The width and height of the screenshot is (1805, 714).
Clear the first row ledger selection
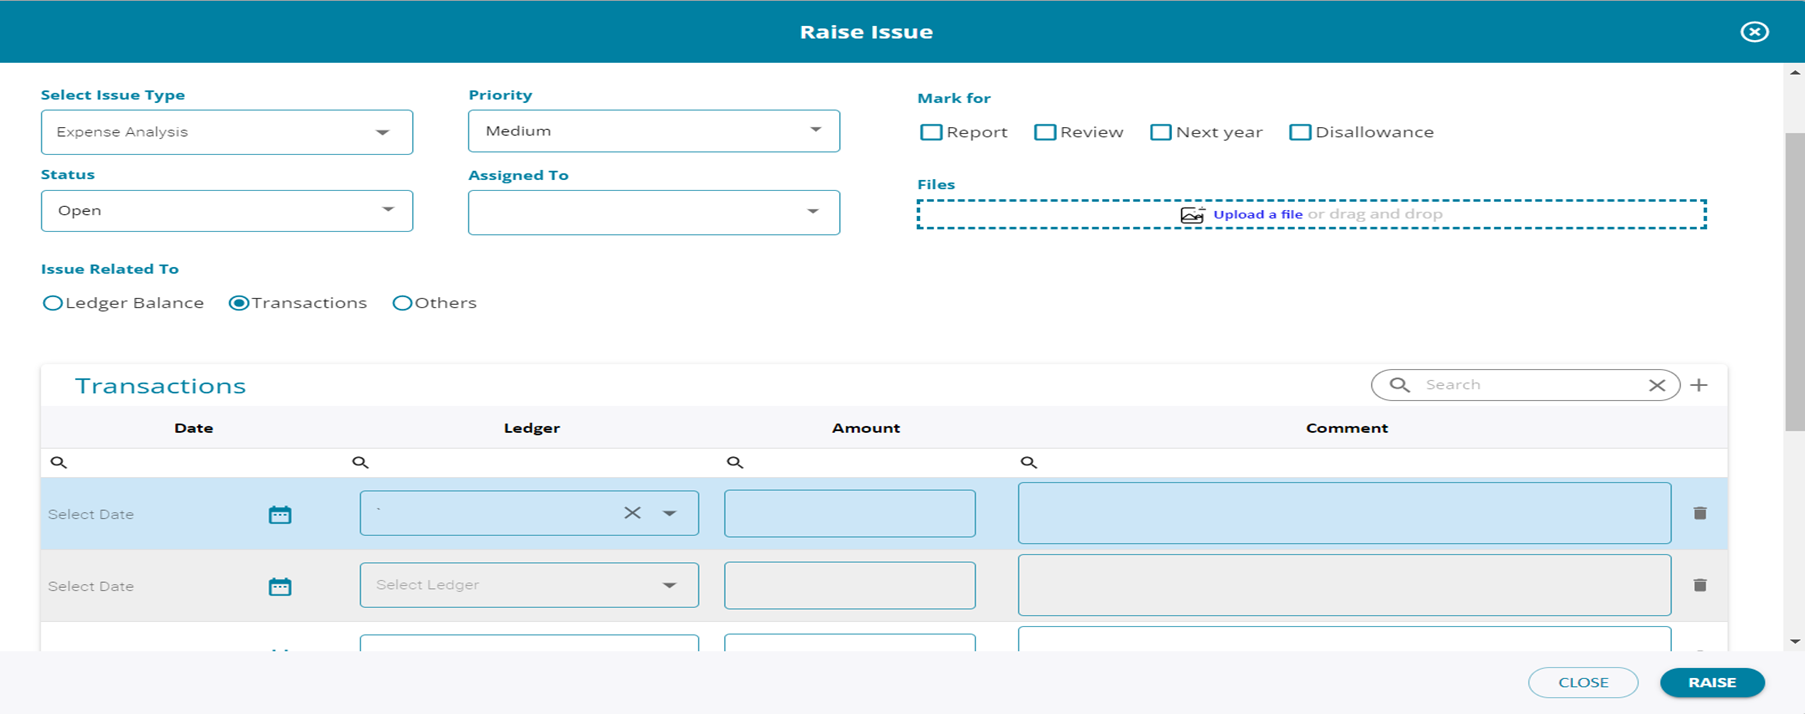(632, 513)
